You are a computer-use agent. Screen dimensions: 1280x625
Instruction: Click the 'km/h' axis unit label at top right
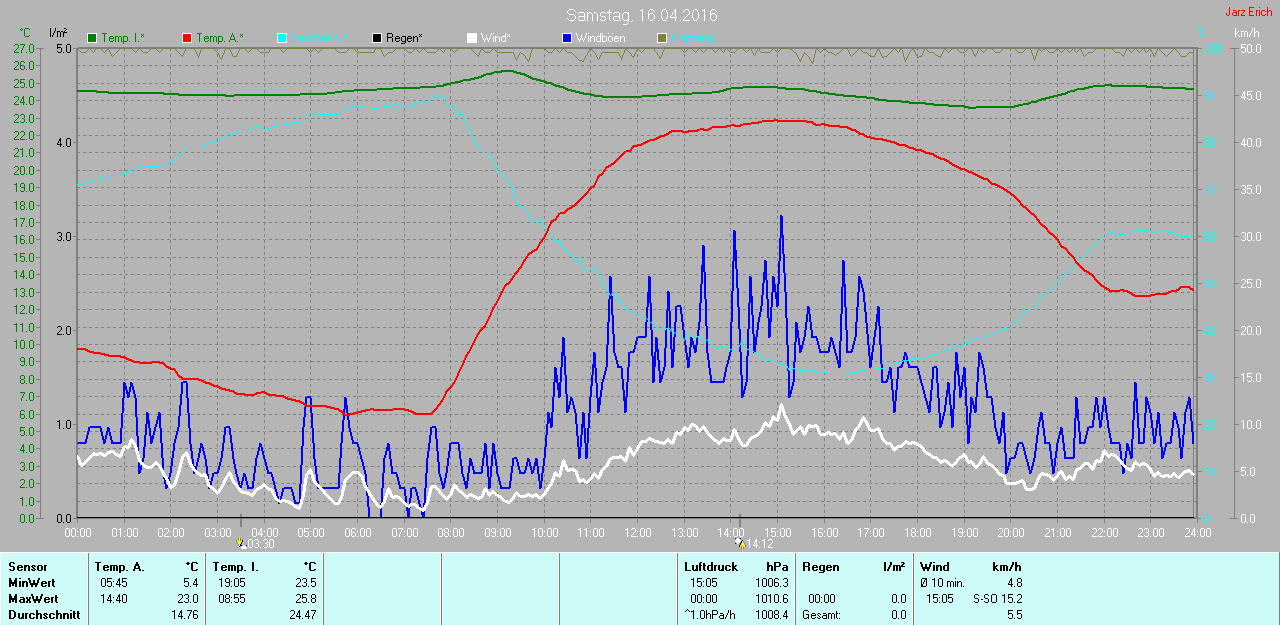[x=1247, y=33]
